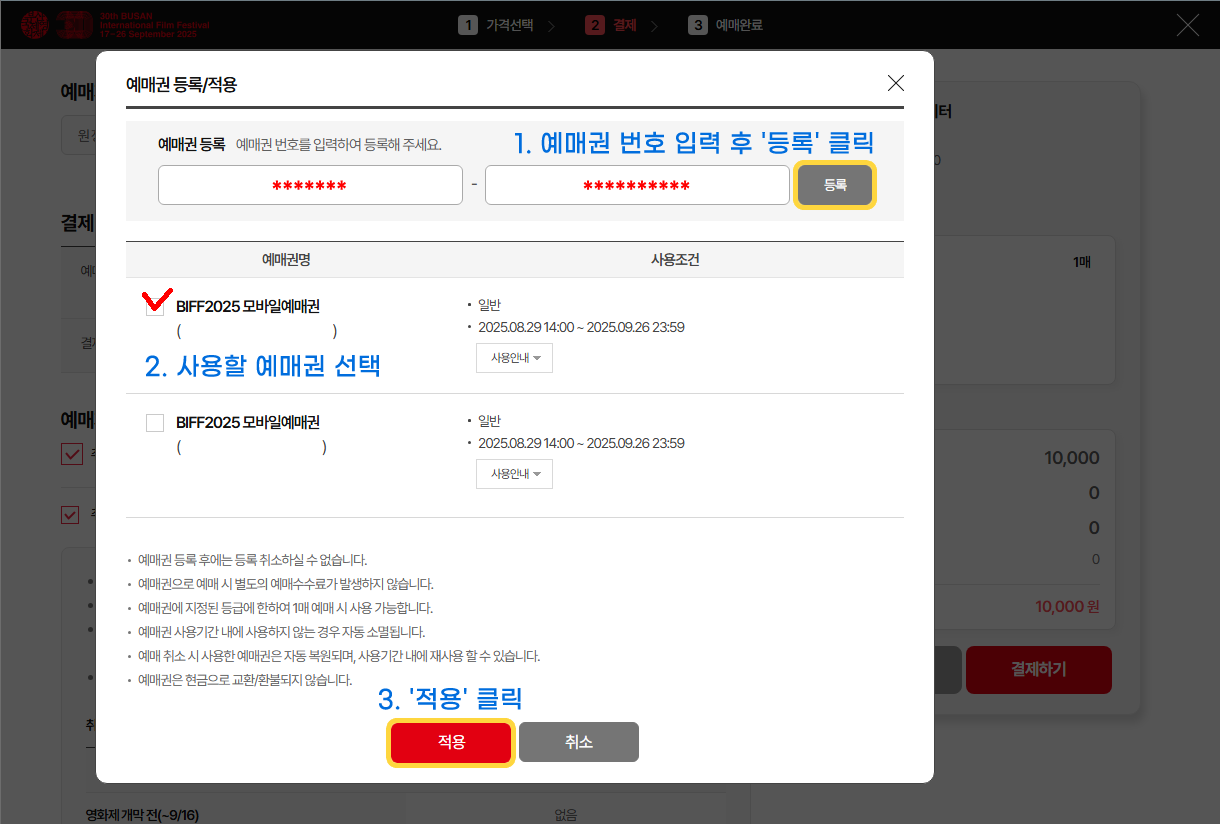Click the total 10,000 원 amount in red
The image size is (1220, 824).
click(1067, 606)
